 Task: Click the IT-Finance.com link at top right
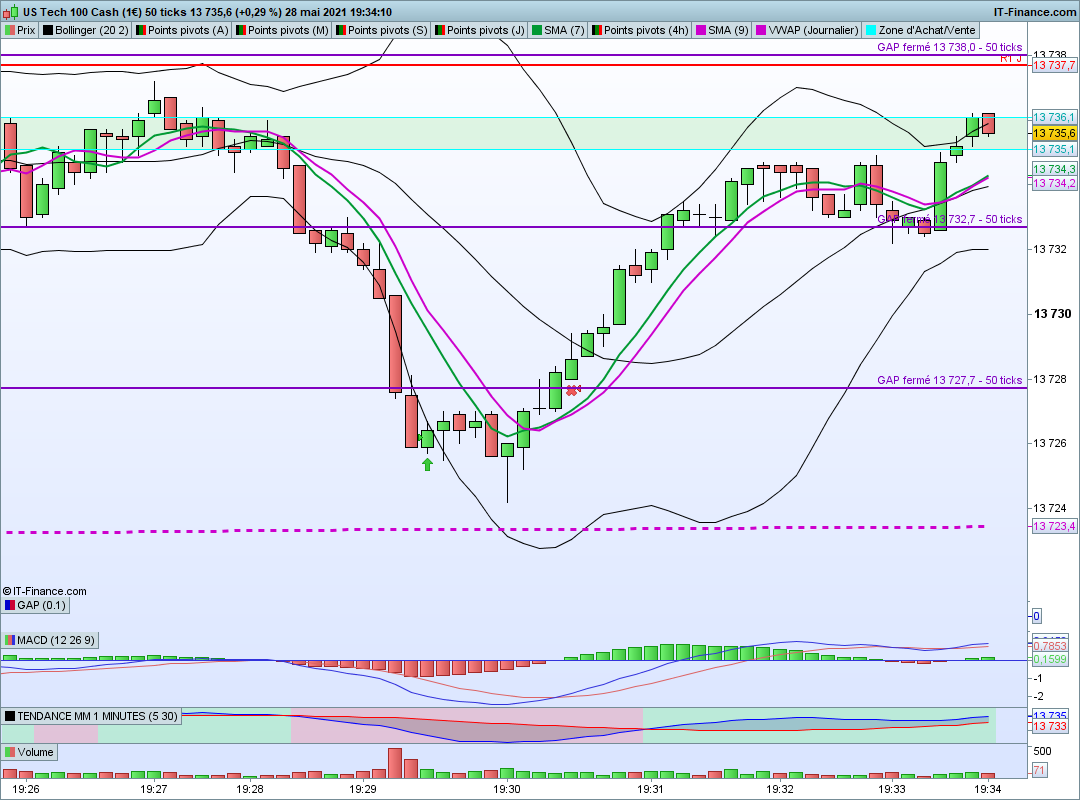(1035, 12)
